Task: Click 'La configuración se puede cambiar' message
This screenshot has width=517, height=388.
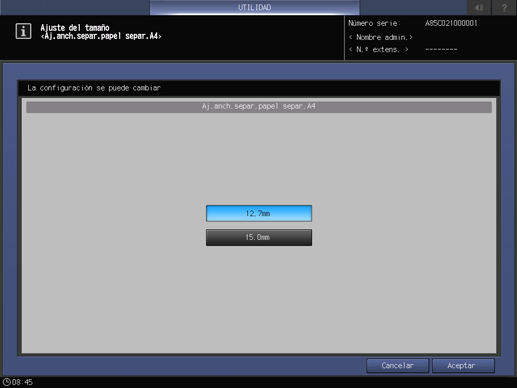Action: 94,88
